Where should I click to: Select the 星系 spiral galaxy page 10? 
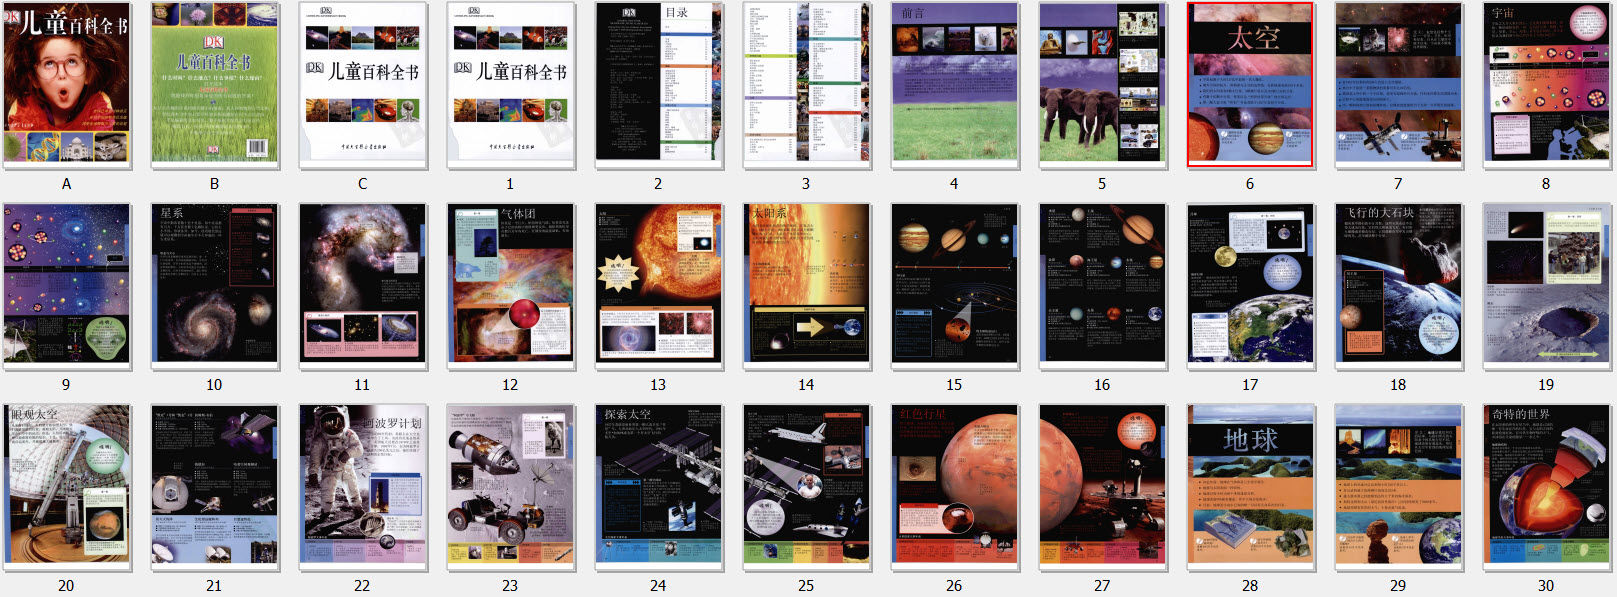tap(214, 285)
